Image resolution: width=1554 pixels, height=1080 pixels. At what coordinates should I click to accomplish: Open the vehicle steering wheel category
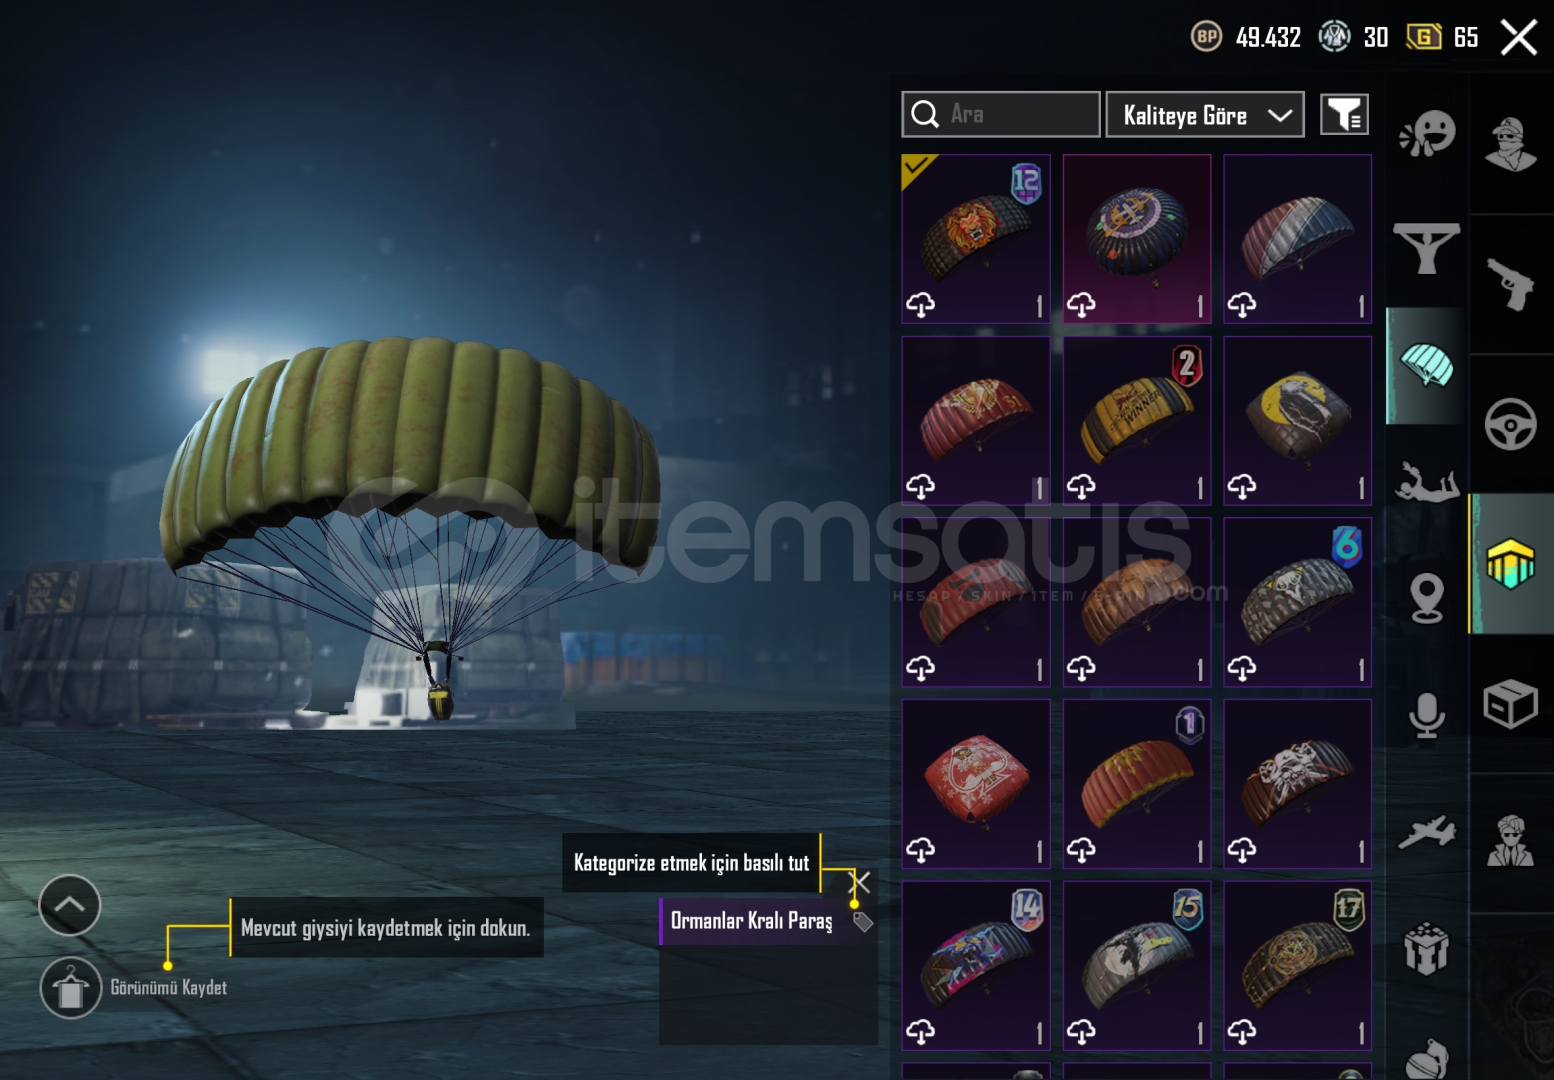coord(1510,424)
